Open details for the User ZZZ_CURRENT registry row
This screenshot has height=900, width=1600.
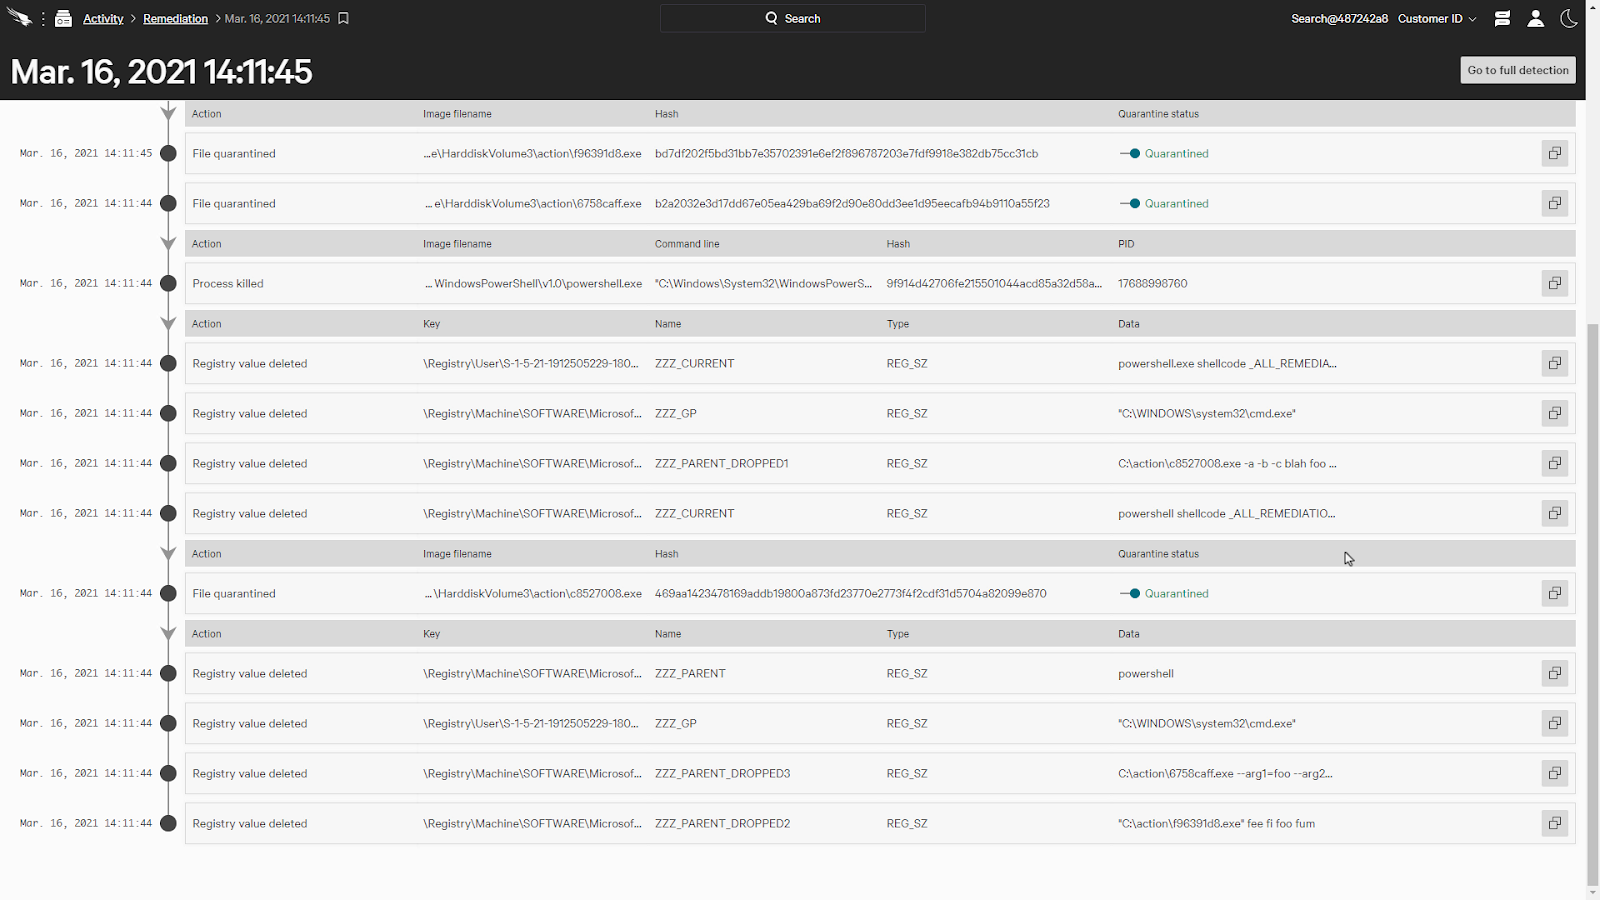pos(1555,363)
